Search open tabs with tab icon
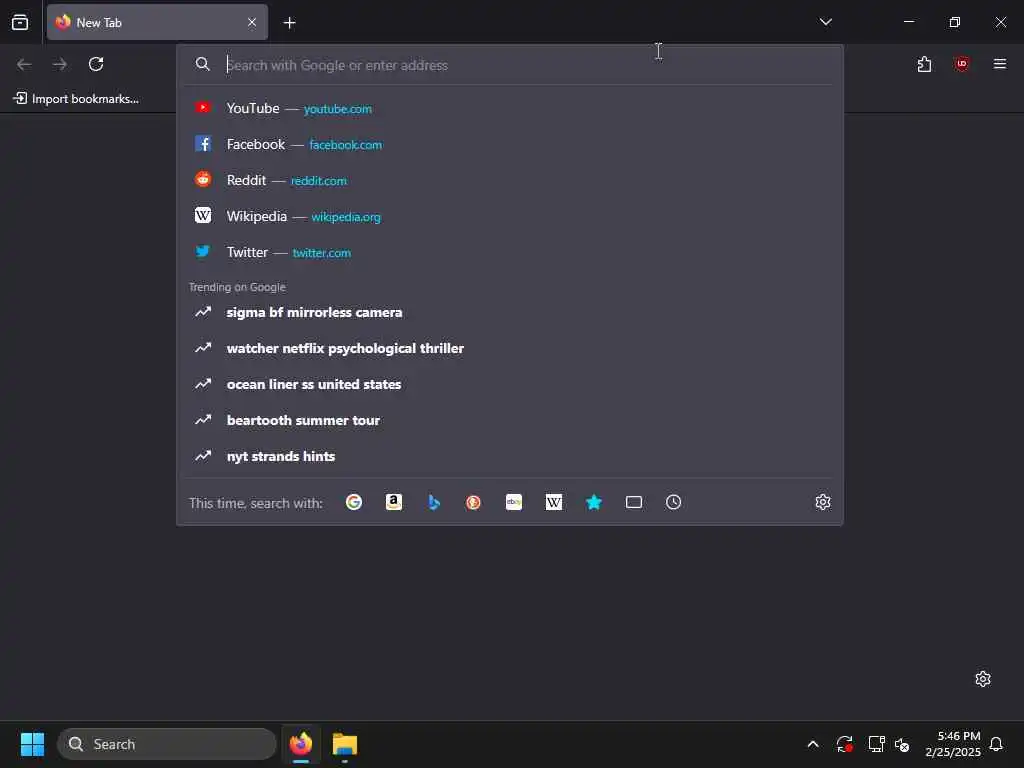The image size is (1024, 768). [633, 502]
